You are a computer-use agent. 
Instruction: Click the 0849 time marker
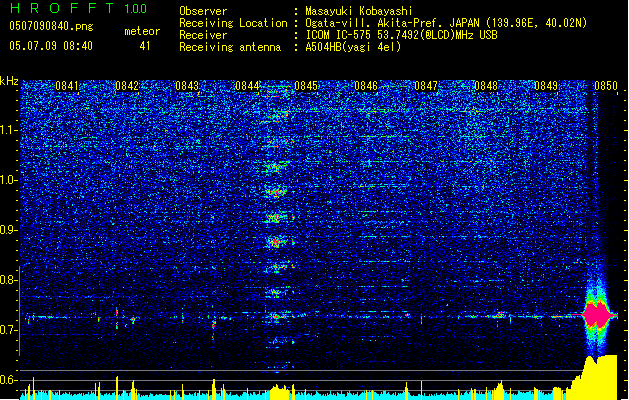[546, 86]
